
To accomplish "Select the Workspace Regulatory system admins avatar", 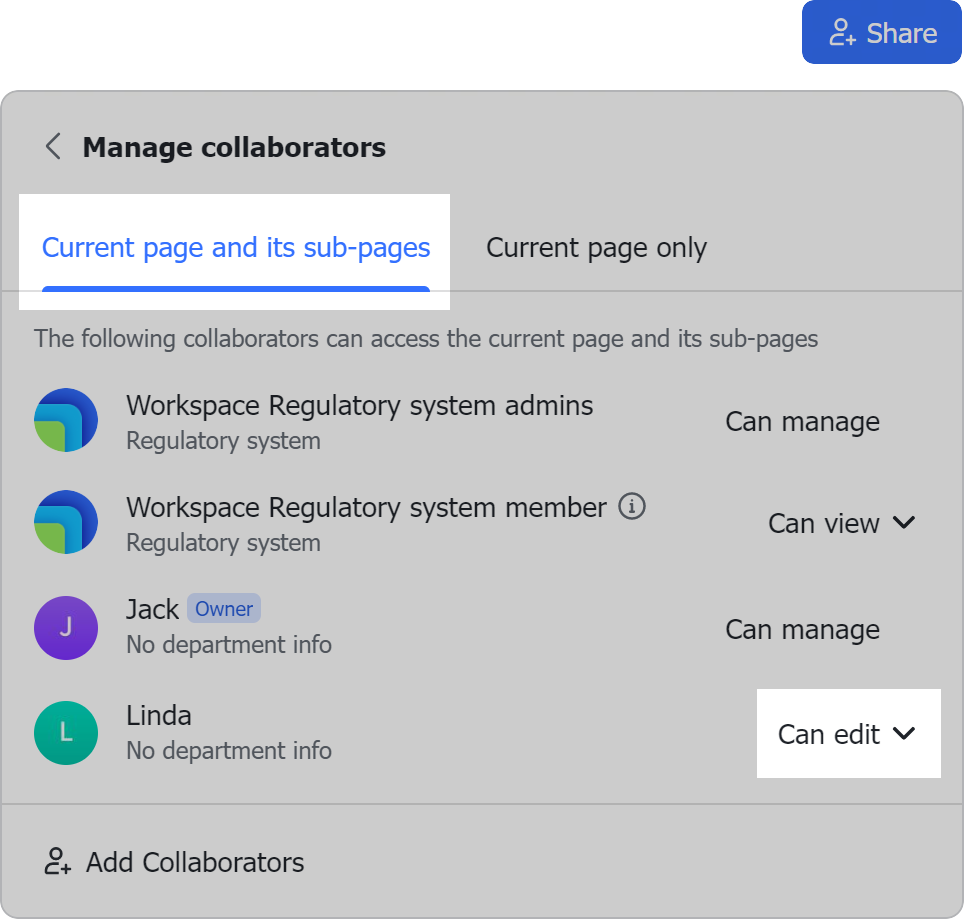I will click(x=66, y=420).
